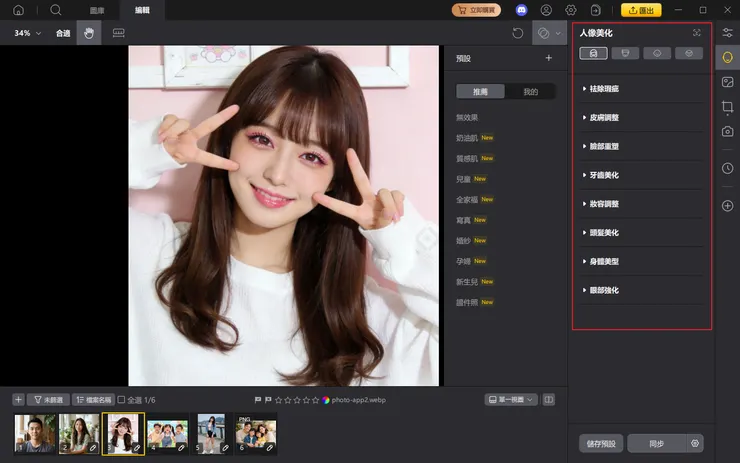Click the ruler measurement tool icon
Screen dimensions: 740x463
coord(118,33)
